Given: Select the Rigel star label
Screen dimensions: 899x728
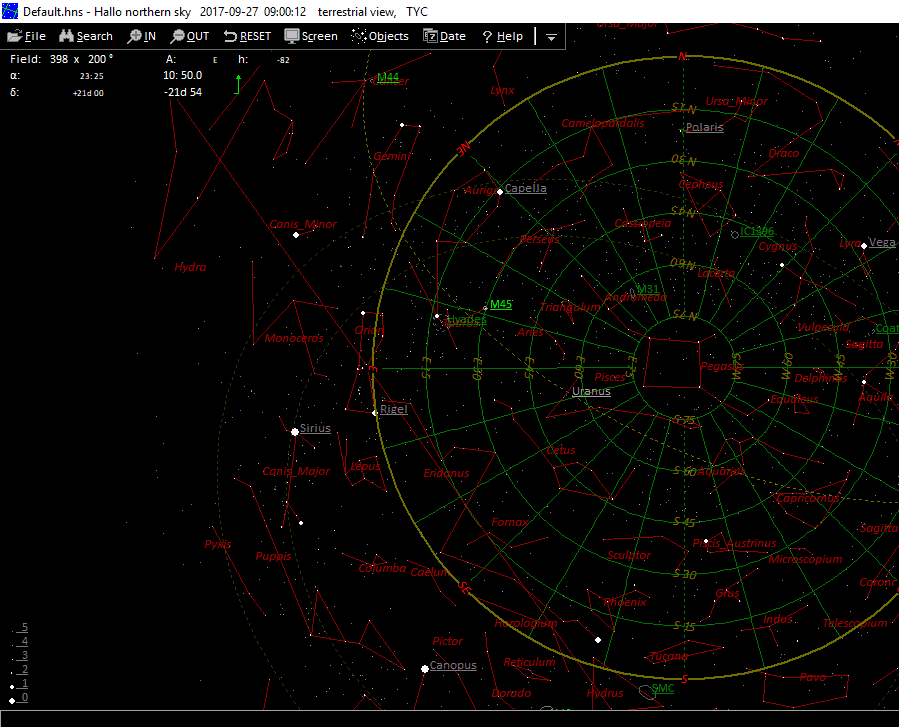Looking at the screenshot, I should (393, 409).
